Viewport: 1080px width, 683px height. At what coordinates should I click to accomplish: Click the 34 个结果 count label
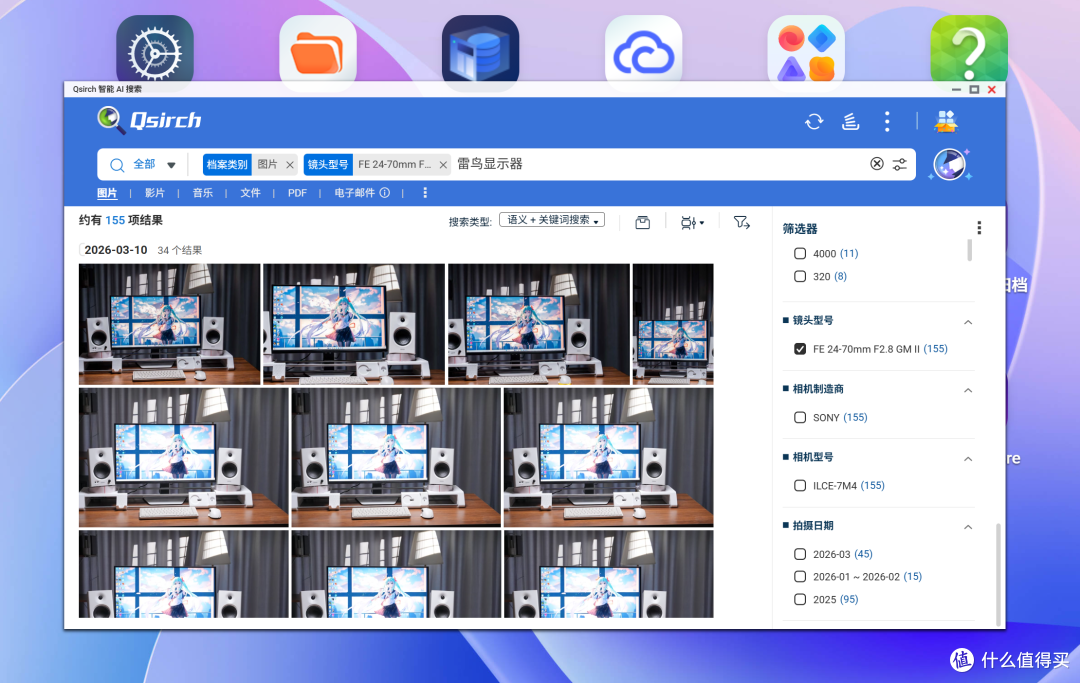pos(179,251)
